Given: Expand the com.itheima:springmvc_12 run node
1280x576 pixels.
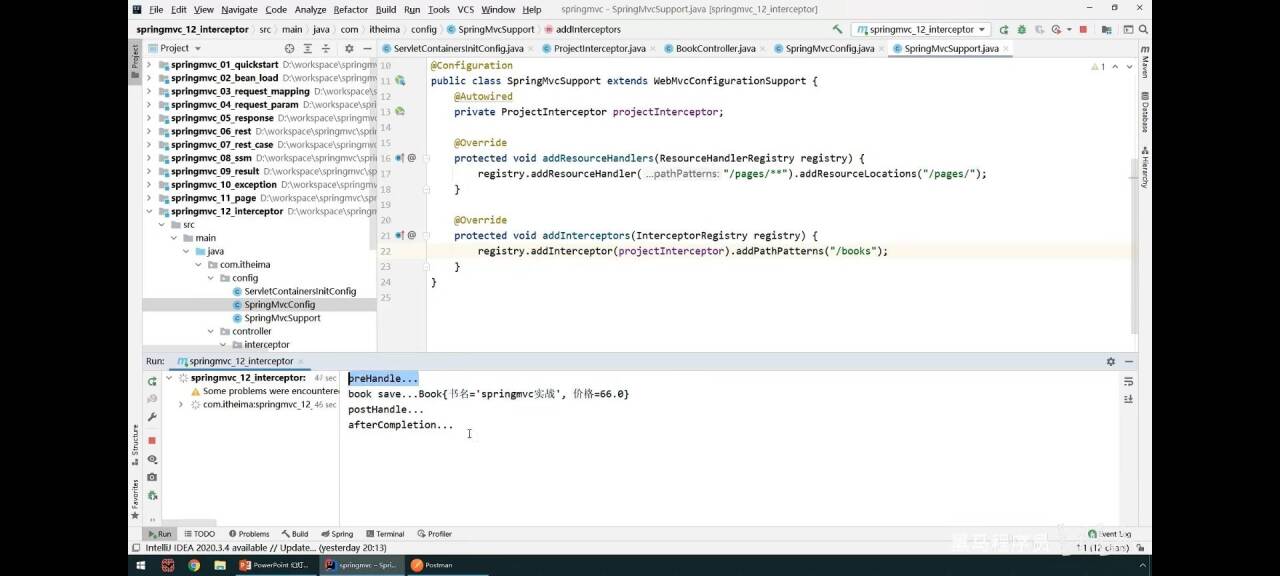Looking at the screenshot, I should click(180, 405).
